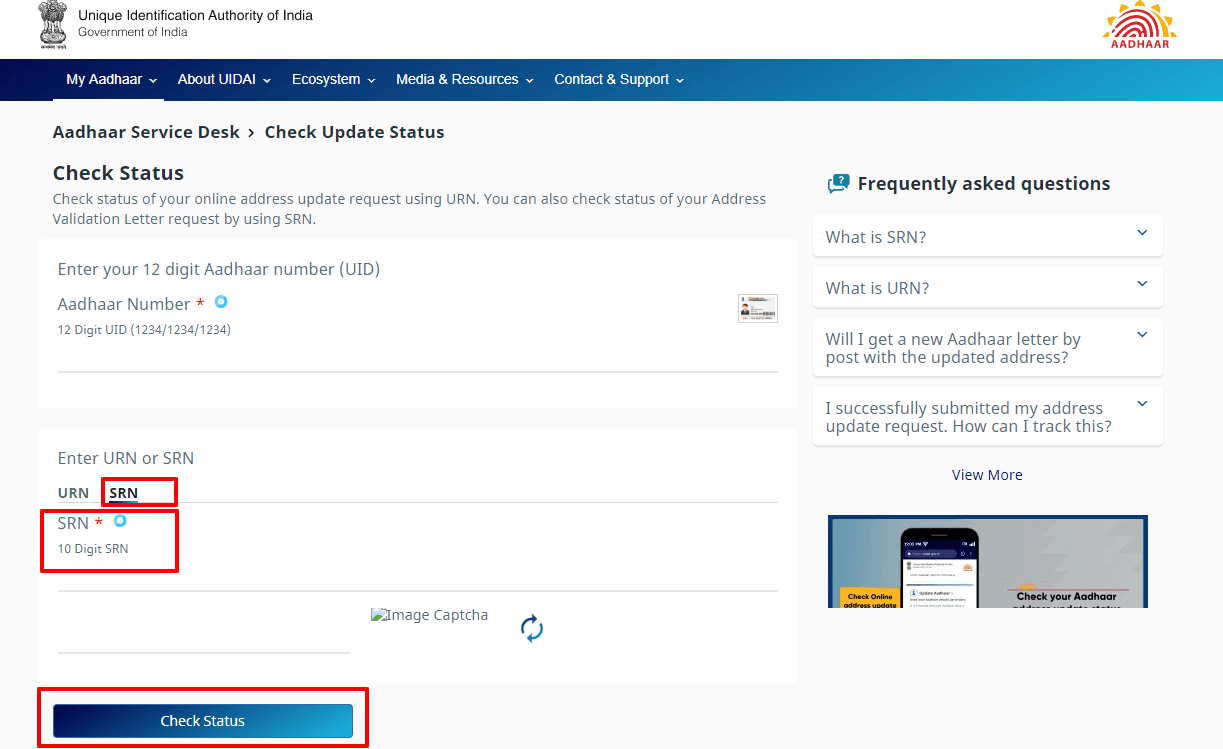Click the Aadhaar card sample image icon
Screen dimensions: 1223x749
757,308
